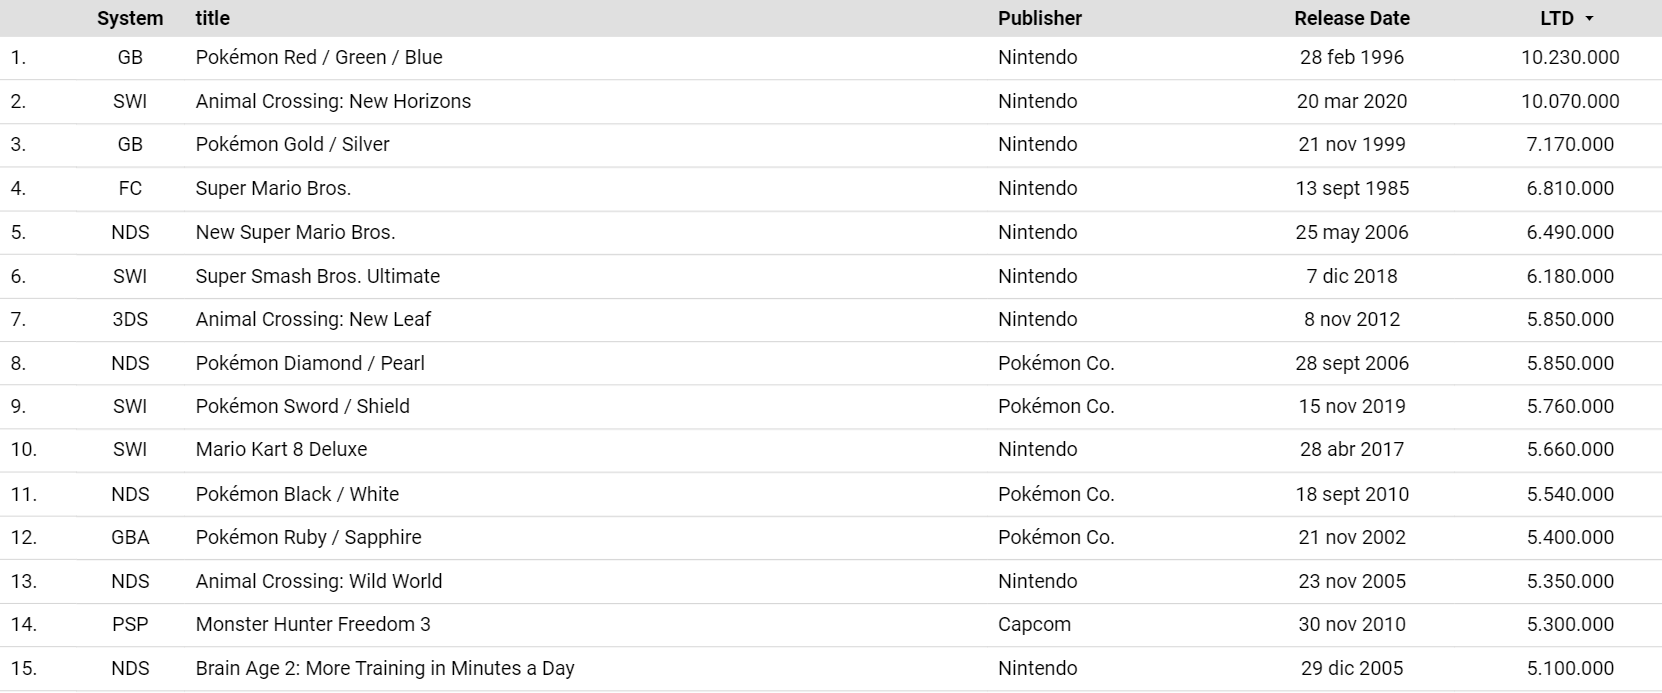This screenshot has height=693, width=1662.
Task: Select Brain Age 2 title cell
Action: coord(385,668)
